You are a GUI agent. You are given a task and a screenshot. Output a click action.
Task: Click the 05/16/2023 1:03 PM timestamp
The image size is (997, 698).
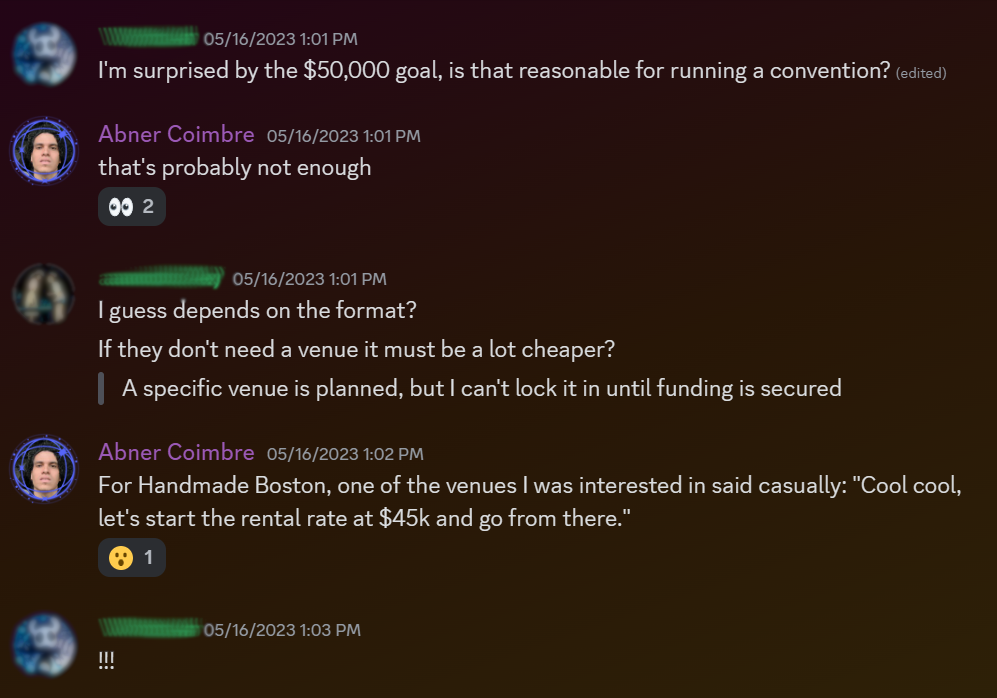click(282, 630)
